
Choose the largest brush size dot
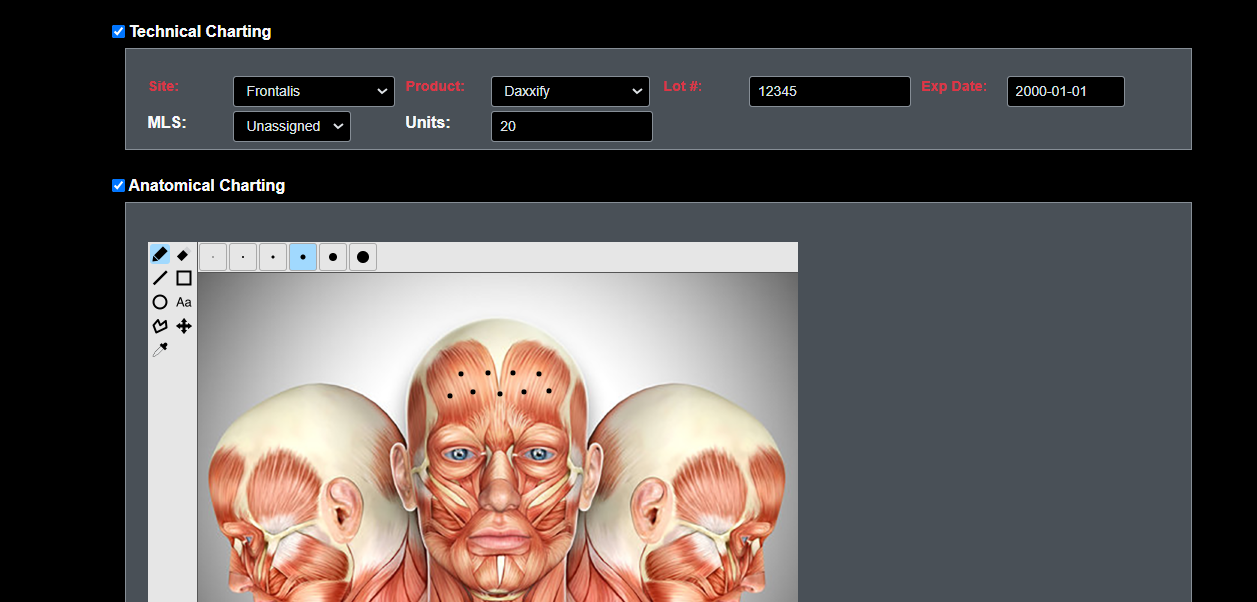(x=363, y=257)
